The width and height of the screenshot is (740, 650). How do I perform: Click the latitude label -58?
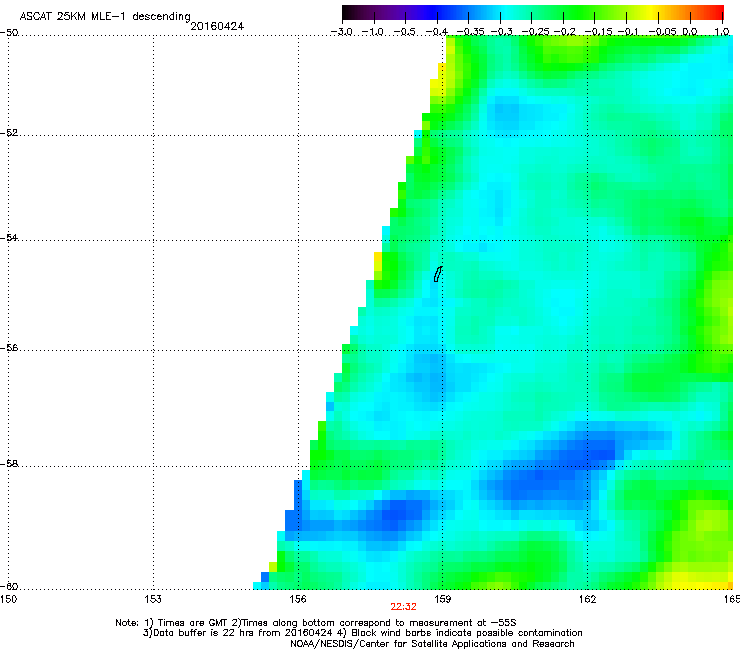9,464
